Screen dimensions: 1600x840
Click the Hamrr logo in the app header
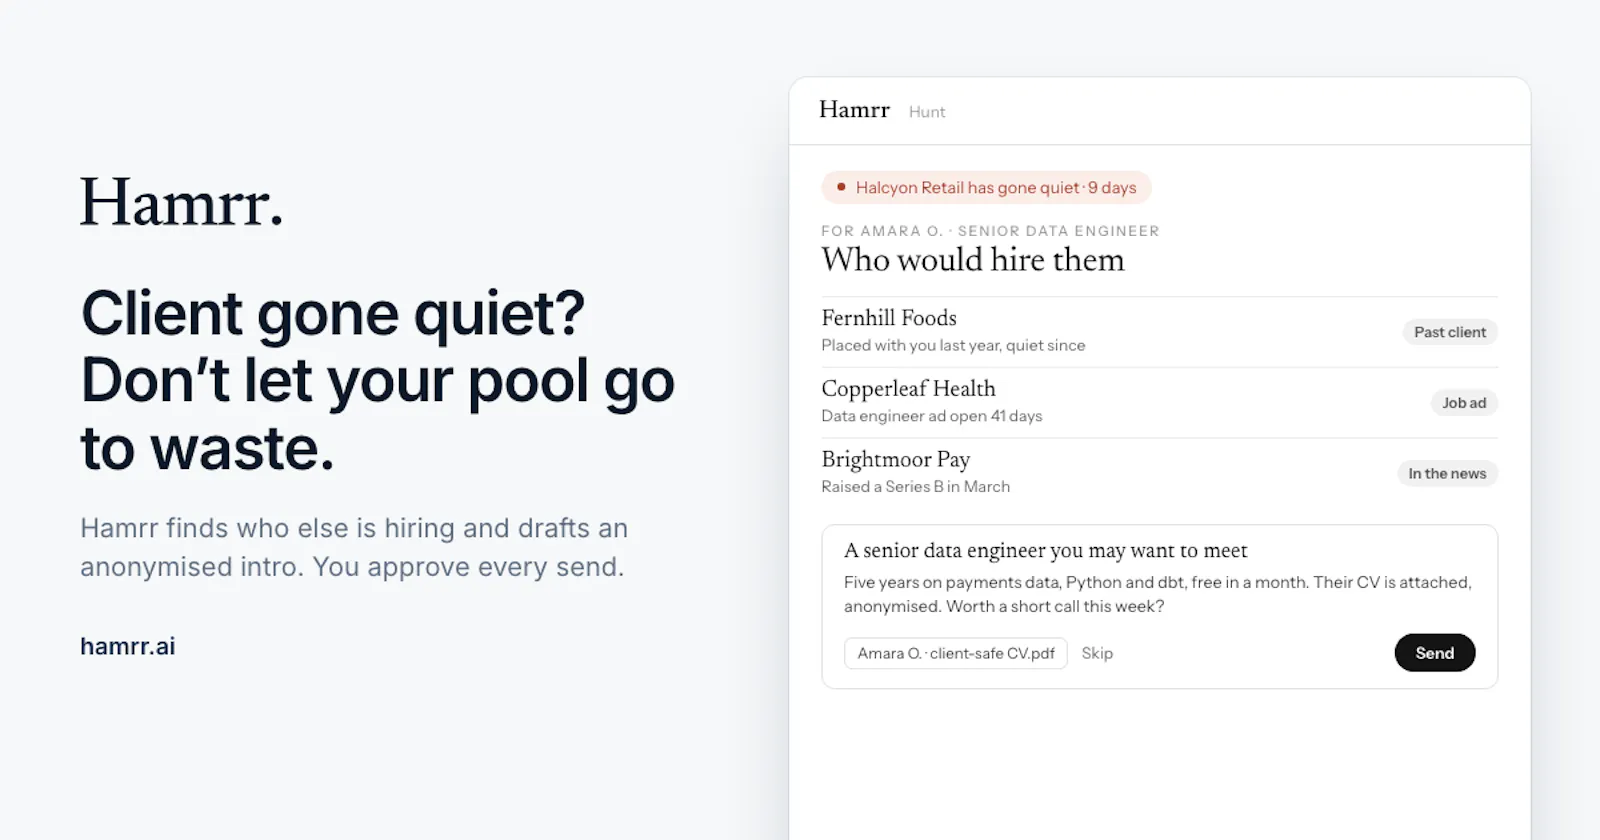click(854, 110)
